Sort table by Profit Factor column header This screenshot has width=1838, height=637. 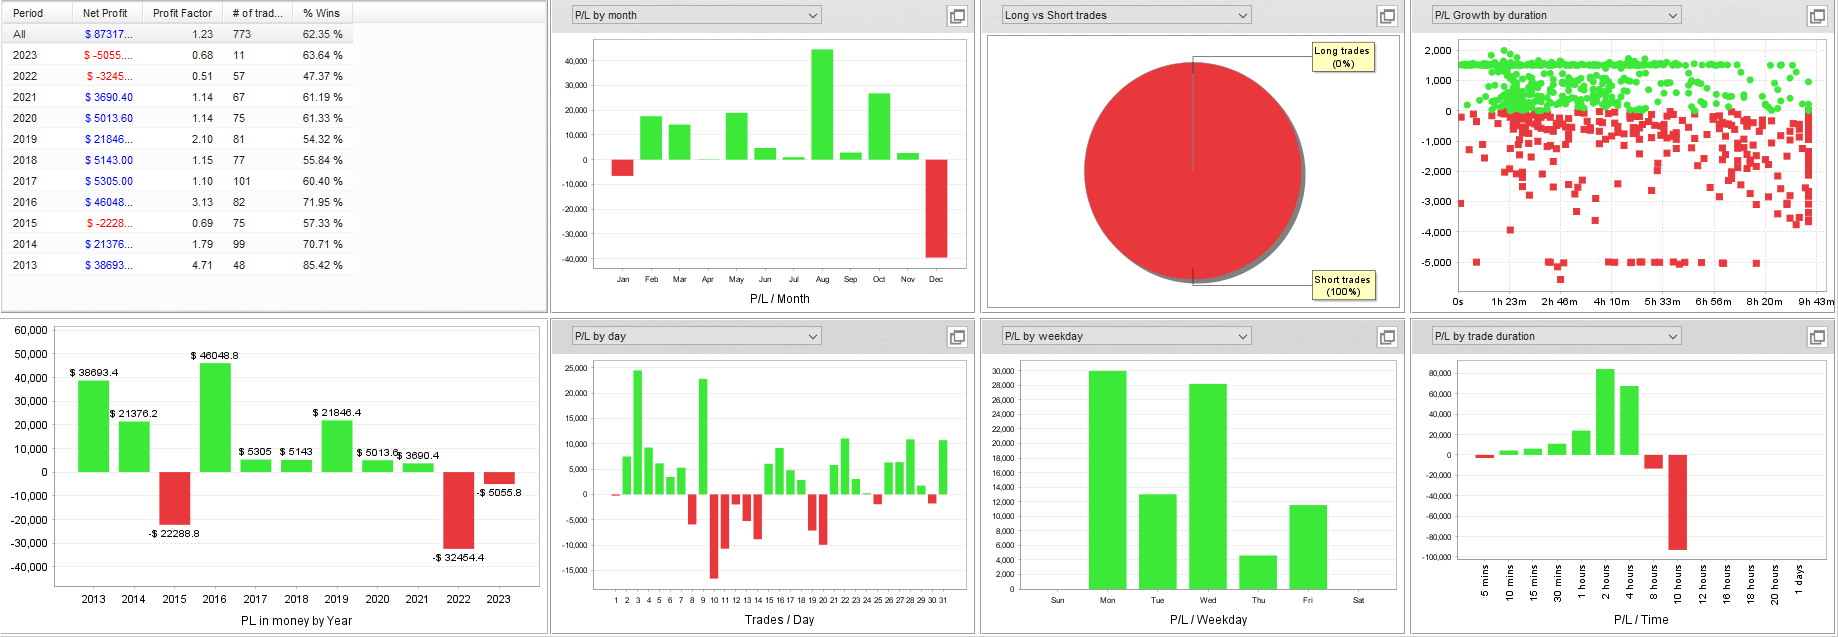click(182, 13)
